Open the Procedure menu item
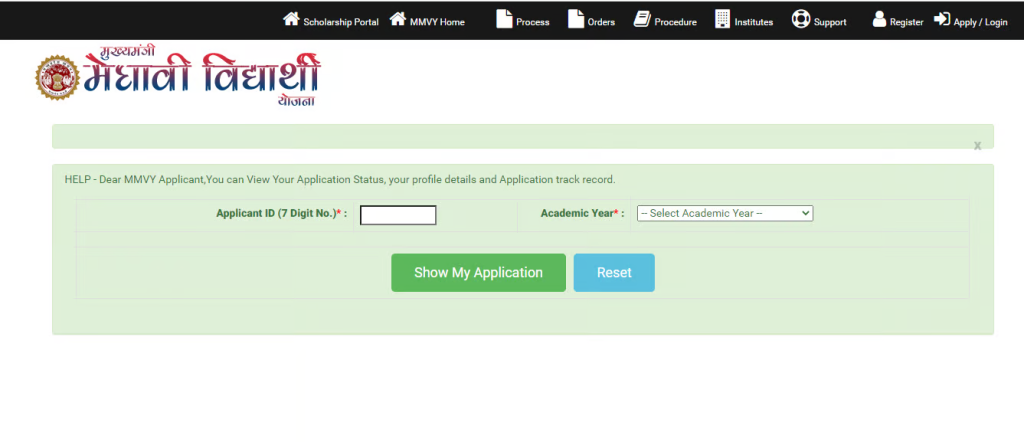 coord(676,22)
